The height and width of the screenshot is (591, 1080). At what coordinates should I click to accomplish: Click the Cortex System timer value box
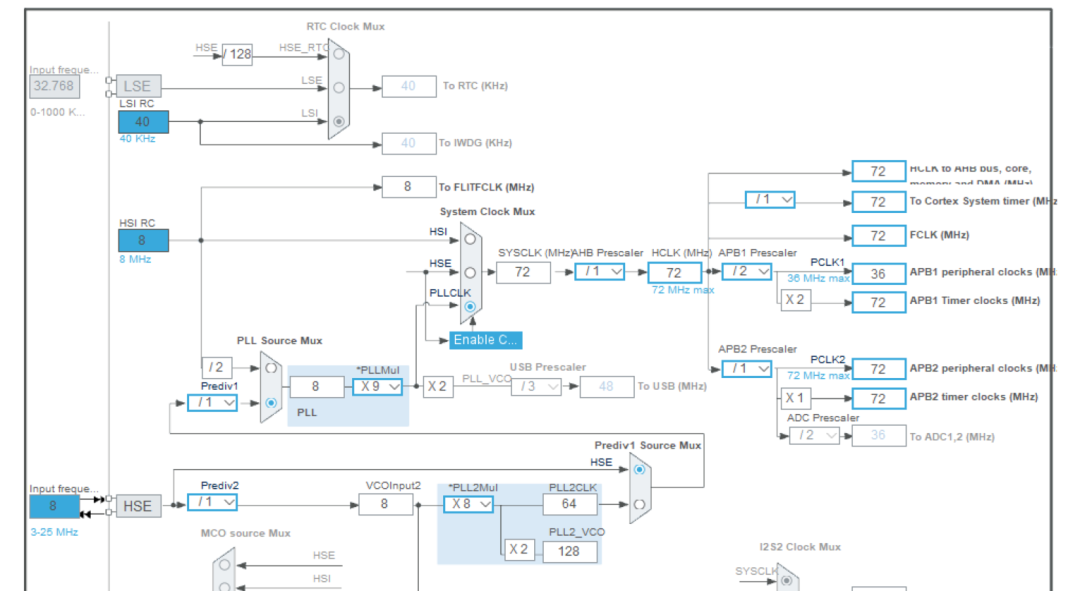coord(878,202)
